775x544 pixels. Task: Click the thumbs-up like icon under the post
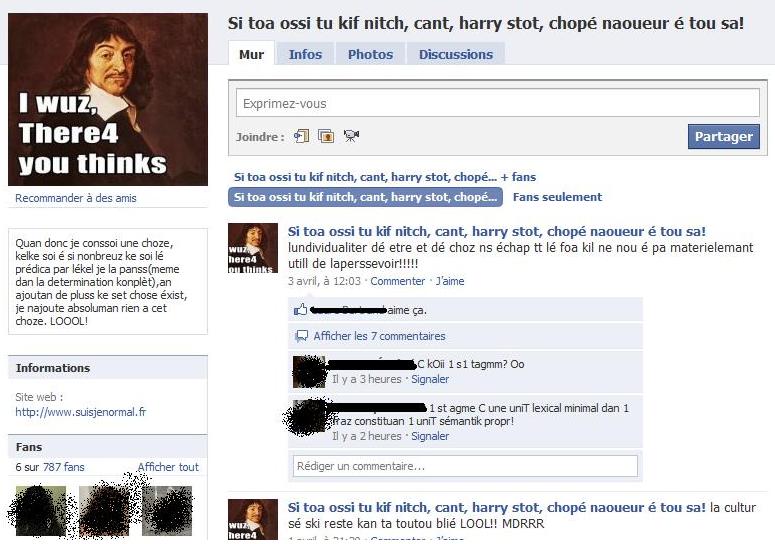pyautogui.click(x=301, y=310)
